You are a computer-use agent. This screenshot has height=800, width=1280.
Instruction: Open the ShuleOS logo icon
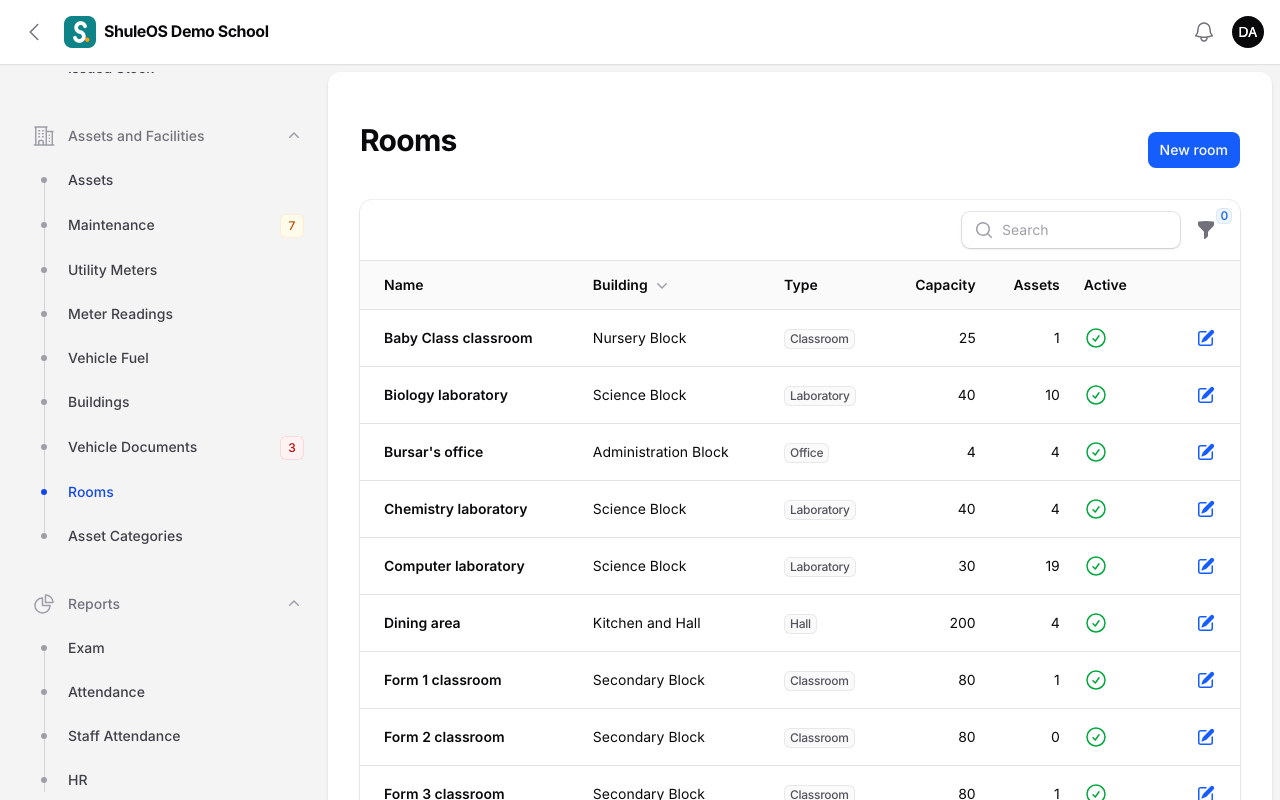coord(80,32)
